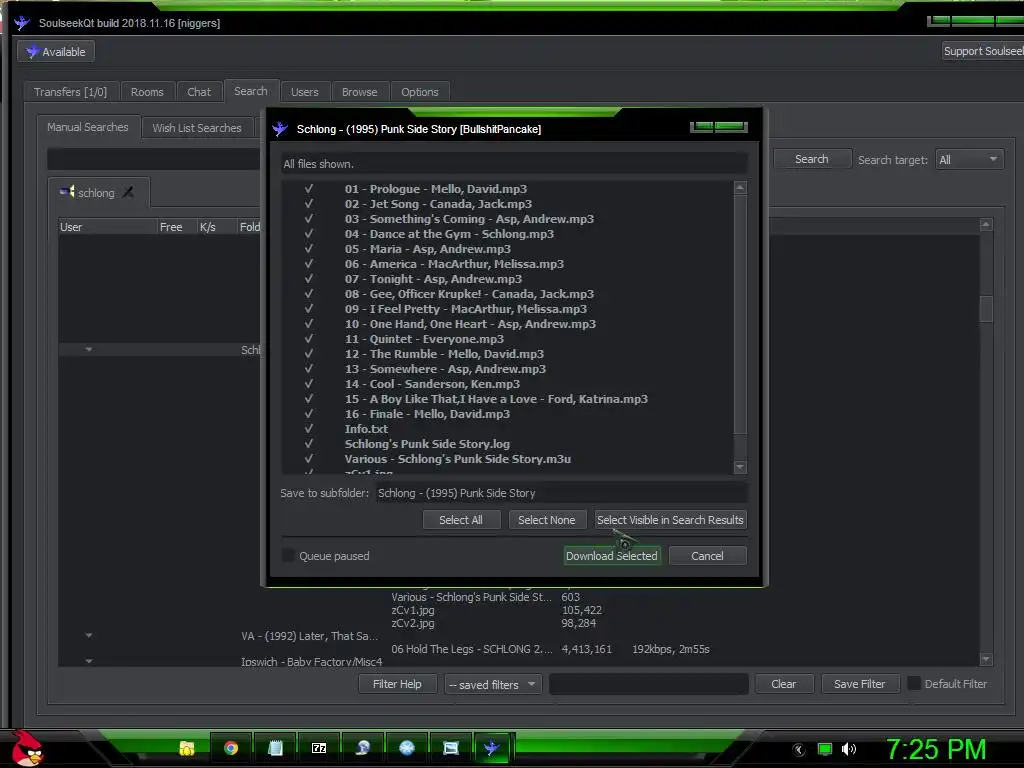Open the Options tab
The width and height of the screenshot is (1024, 768).
tap(420, 92)
